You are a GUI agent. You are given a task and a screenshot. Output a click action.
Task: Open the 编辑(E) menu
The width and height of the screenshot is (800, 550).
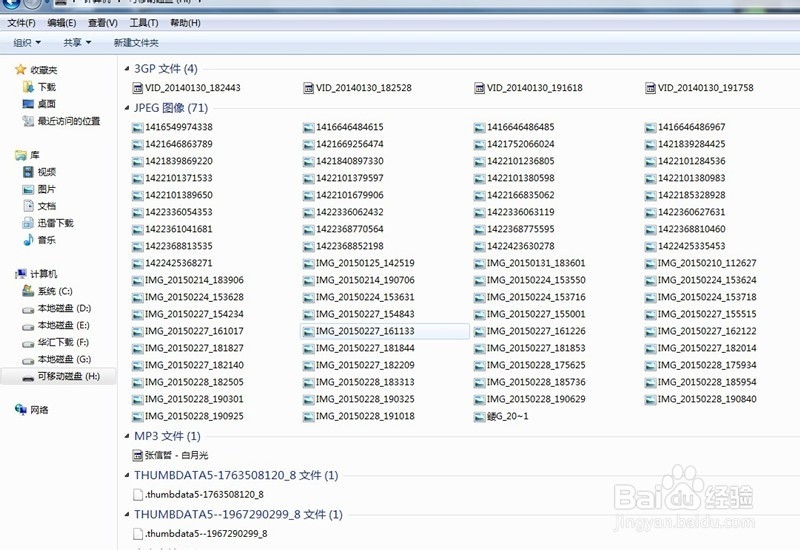(x=62, y=23)
